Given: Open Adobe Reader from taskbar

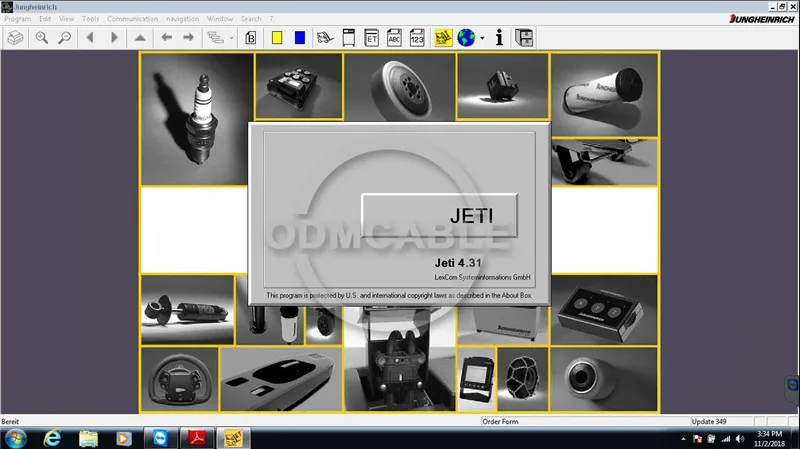Looking at the screenshot, I should (197, 438).
